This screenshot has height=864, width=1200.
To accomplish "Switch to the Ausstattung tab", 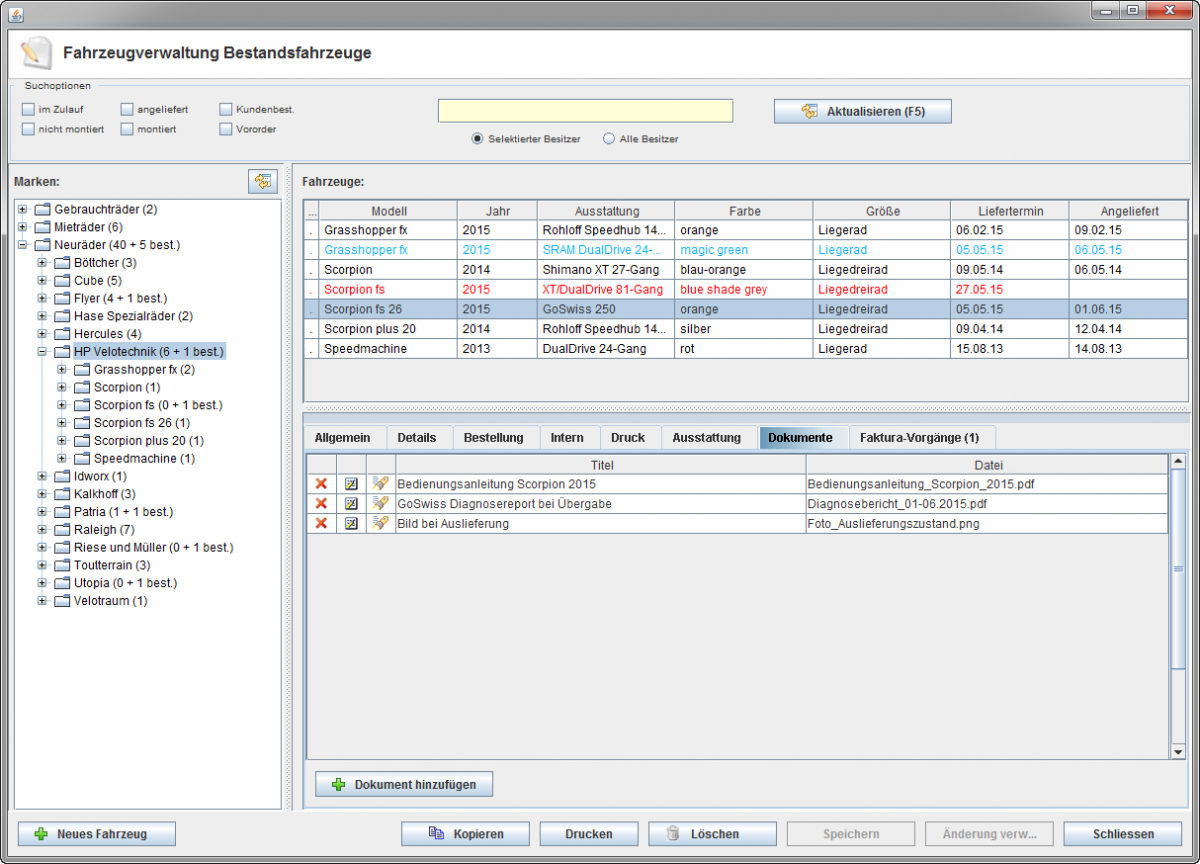I will point(706,438).
